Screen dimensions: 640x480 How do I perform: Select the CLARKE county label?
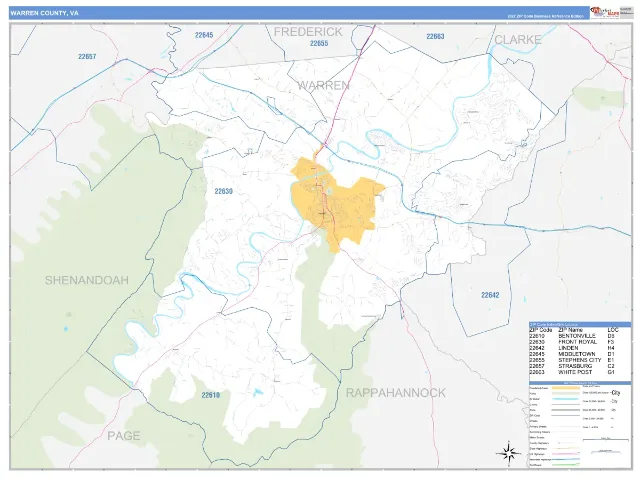coord(518,40)
